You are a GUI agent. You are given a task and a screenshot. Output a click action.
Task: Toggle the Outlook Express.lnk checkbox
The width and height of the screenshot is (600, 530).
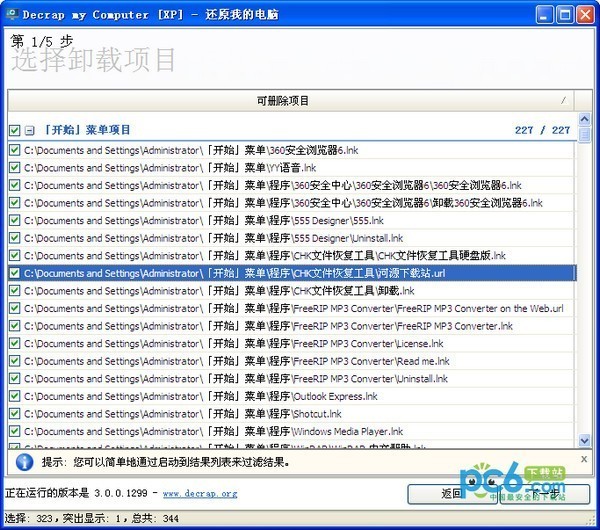click(x=14, y=396)
